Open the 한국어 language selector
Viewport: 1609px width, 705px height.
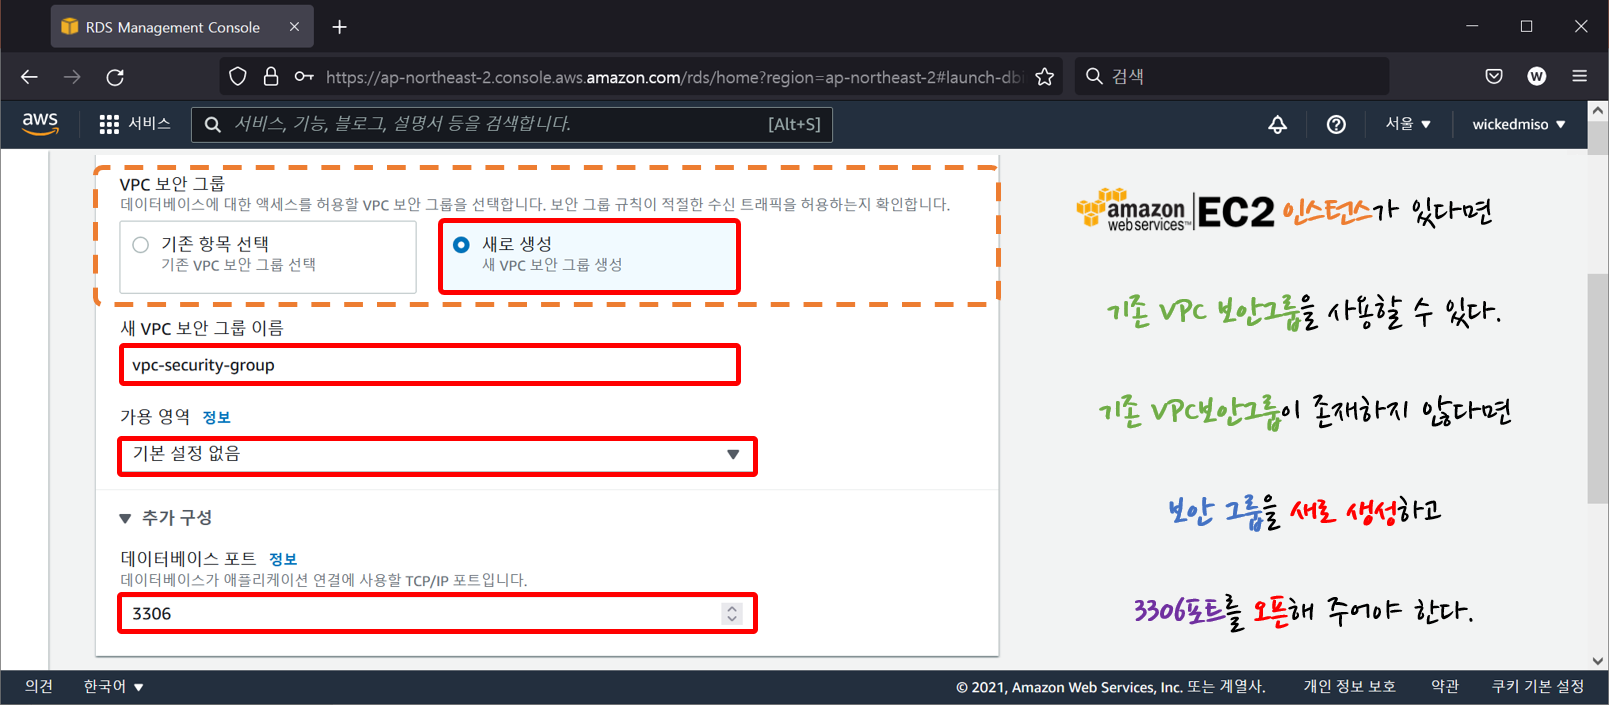(x=114, y=686)
